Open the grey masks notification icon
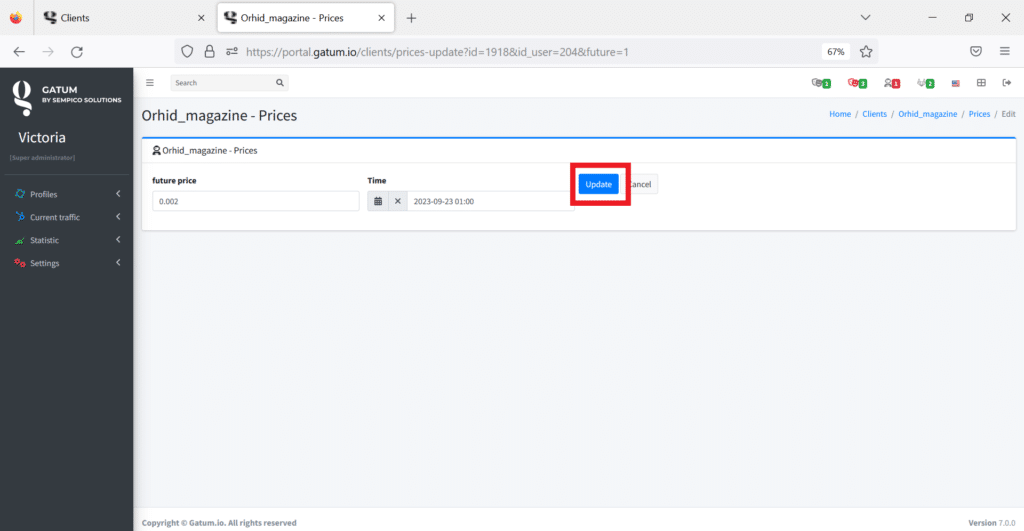This screenshot has height=531, width=1024. click(x=821, y=83)
